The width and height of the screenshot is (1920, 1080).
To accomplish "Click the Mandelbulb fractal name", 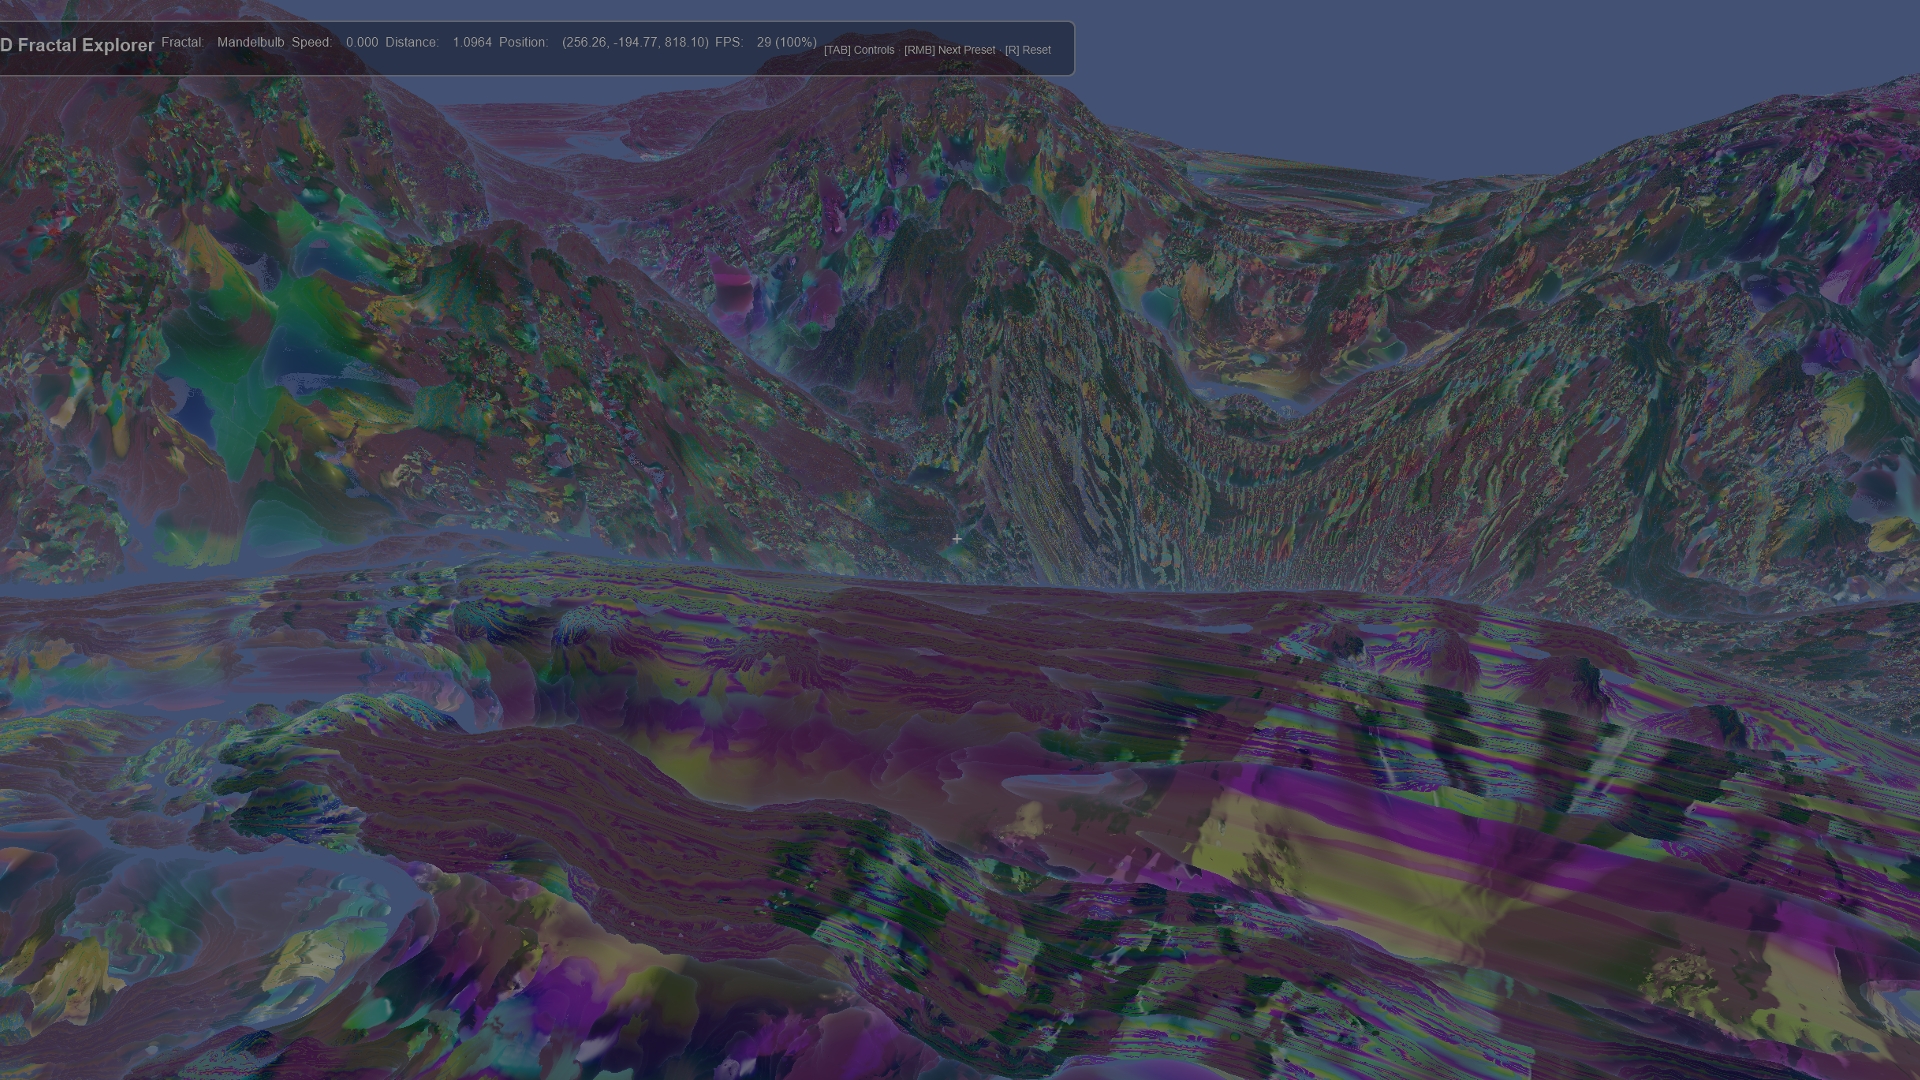I will pyautogui.click(x=250, y=42).
